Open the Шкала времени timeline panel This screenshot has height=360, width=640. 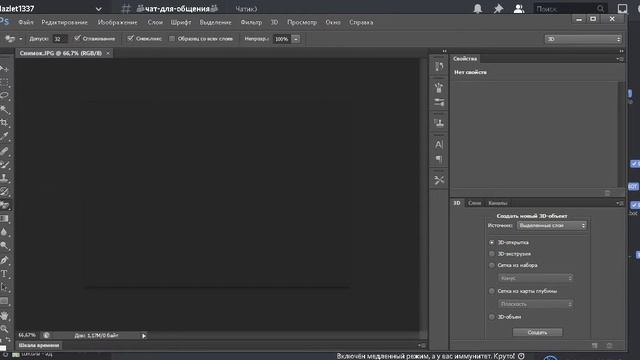(x=39, y=345)
